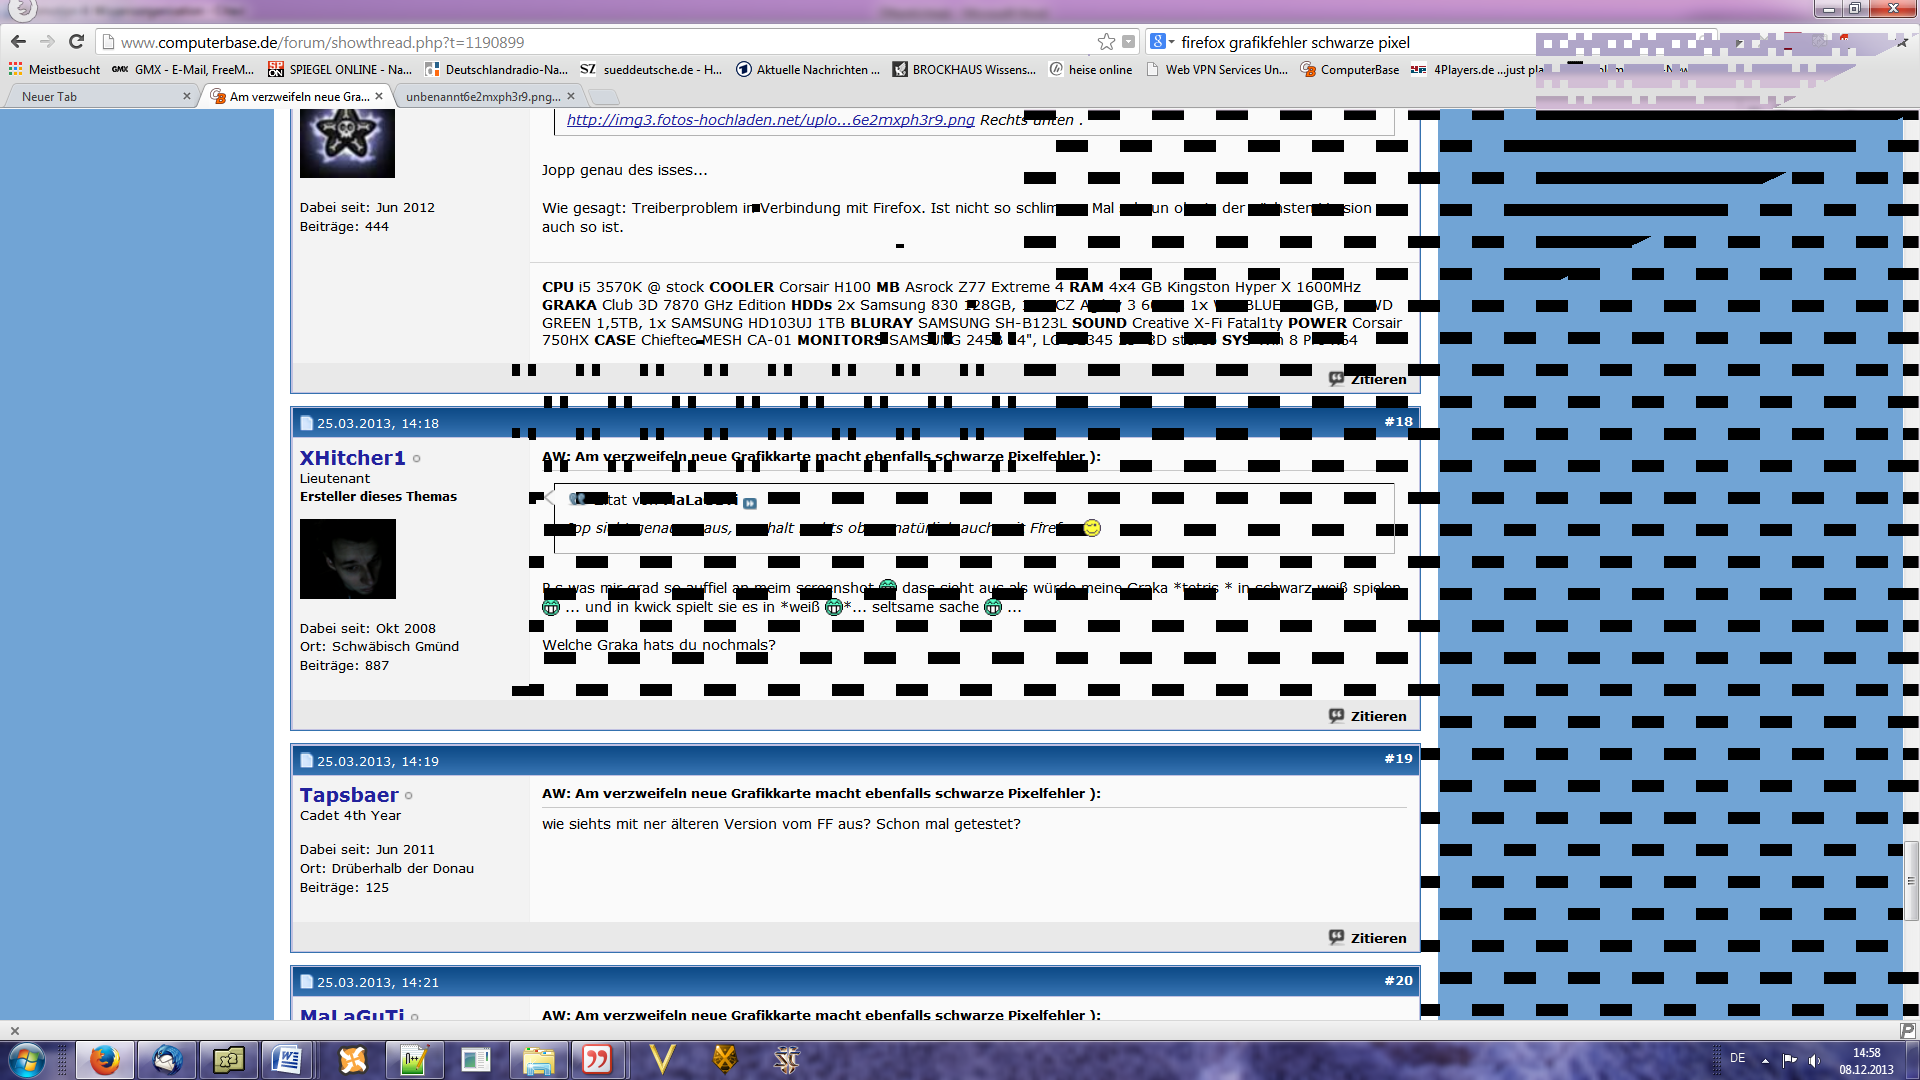Click the SPIEGEL ONLINE bookmark
Viewport: 1920px width, 1080px height.
click(x=340, y=70)
